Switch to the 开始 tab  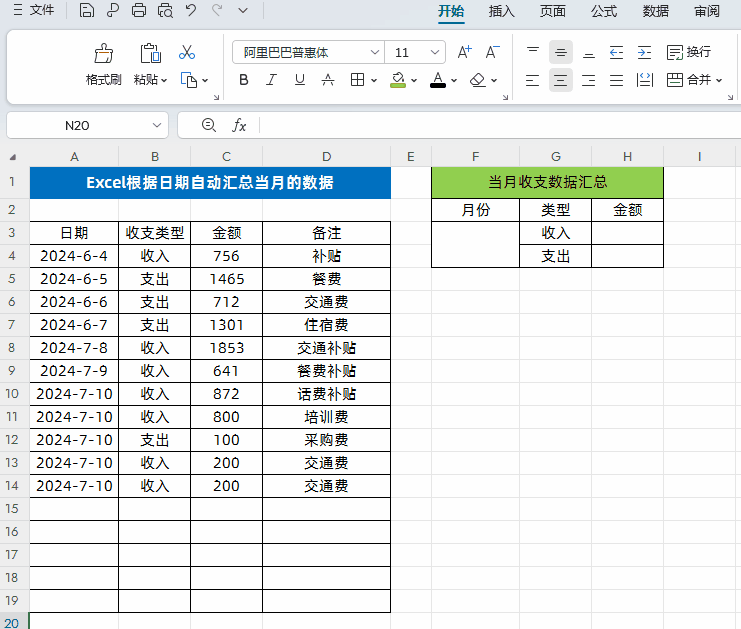451,11
